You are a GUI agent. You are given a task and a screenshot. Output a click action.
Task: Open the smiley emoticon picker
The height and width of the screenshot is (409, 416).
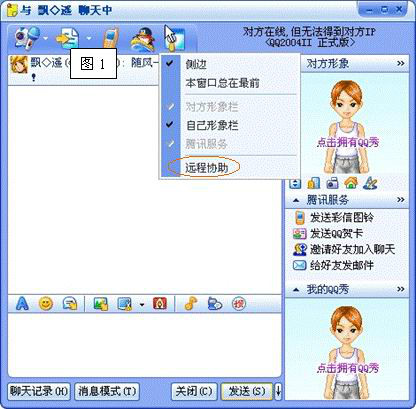(x=46, y=304)
